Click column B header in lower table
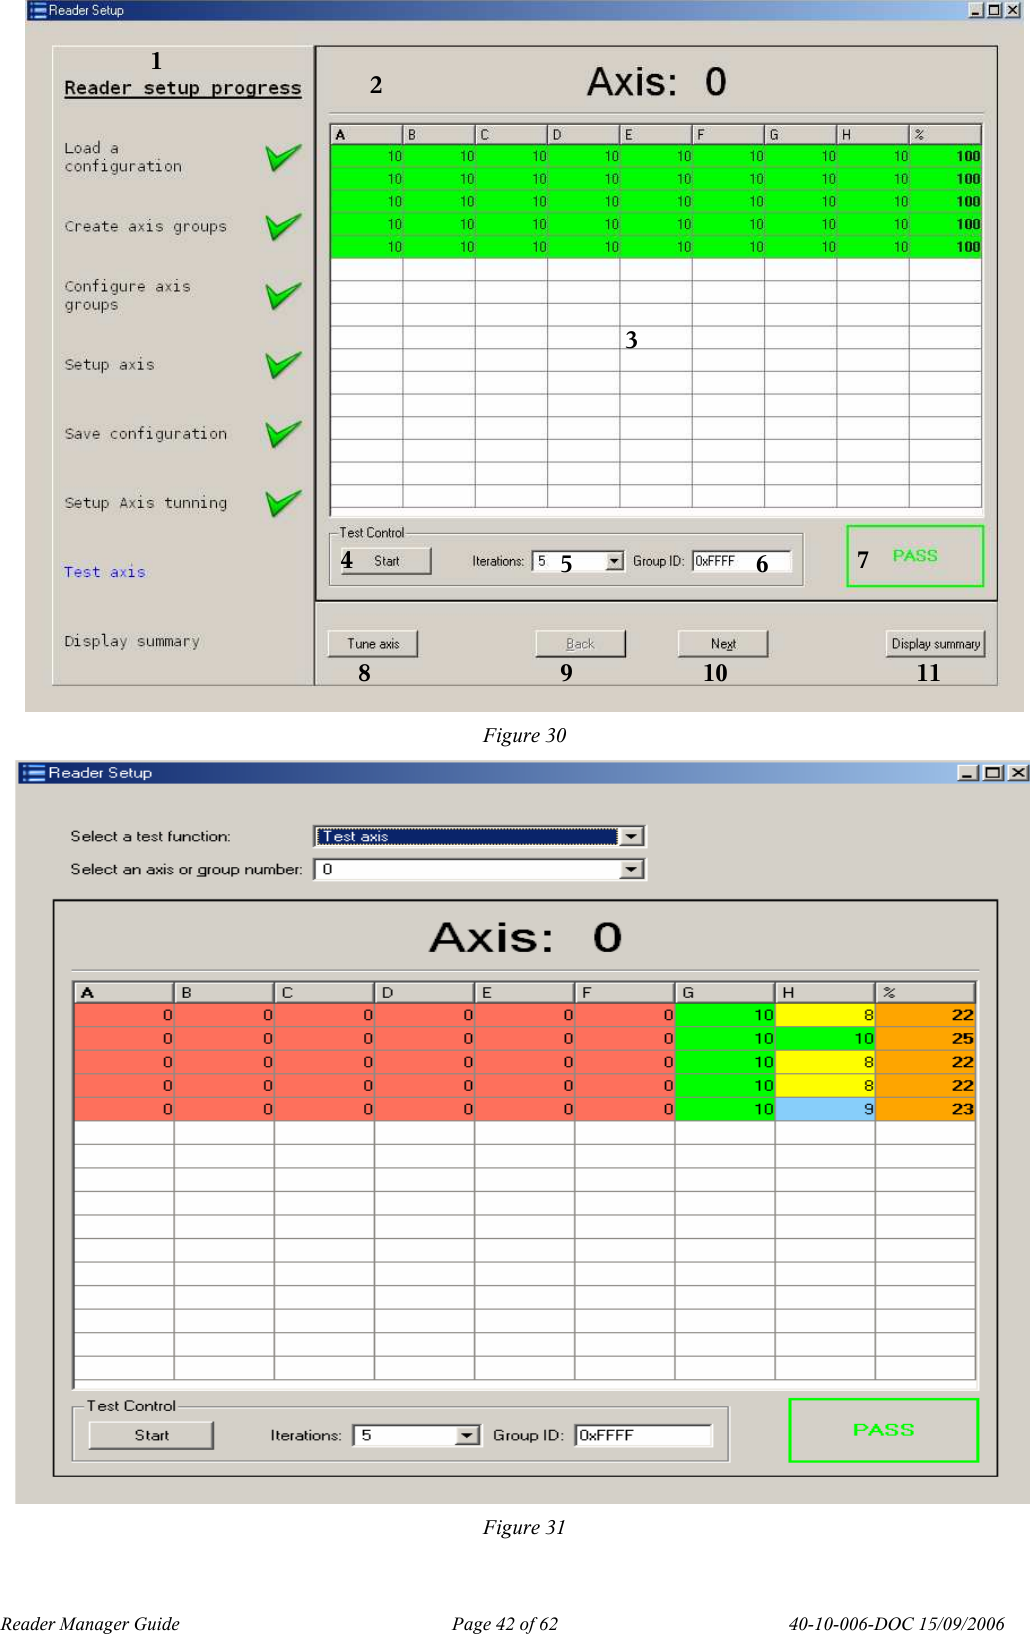 click(224, 992)
